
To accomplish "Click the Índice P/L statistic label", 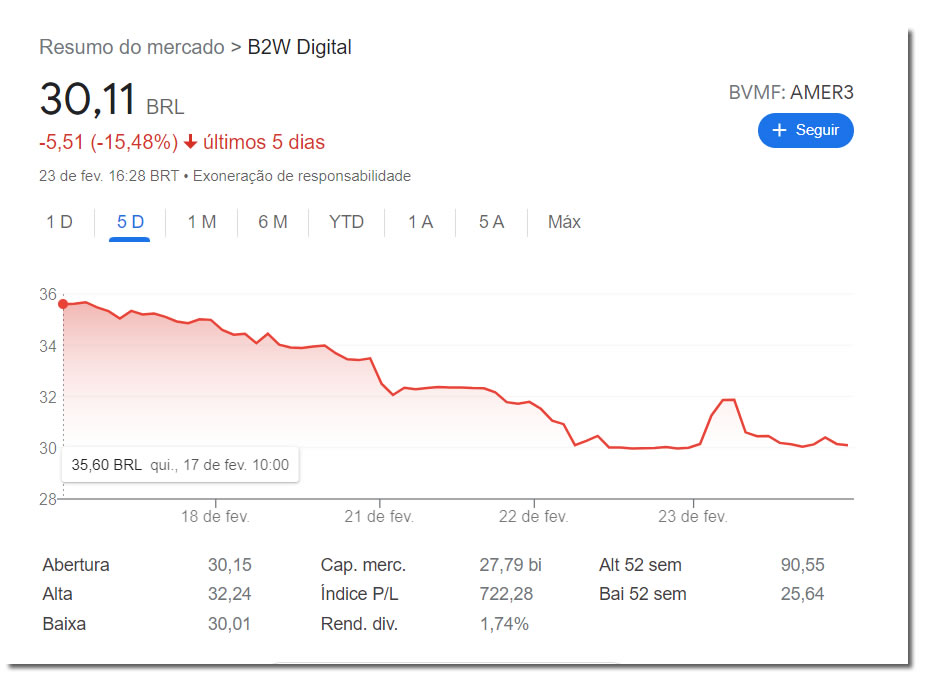I will (x=359, y=594).
